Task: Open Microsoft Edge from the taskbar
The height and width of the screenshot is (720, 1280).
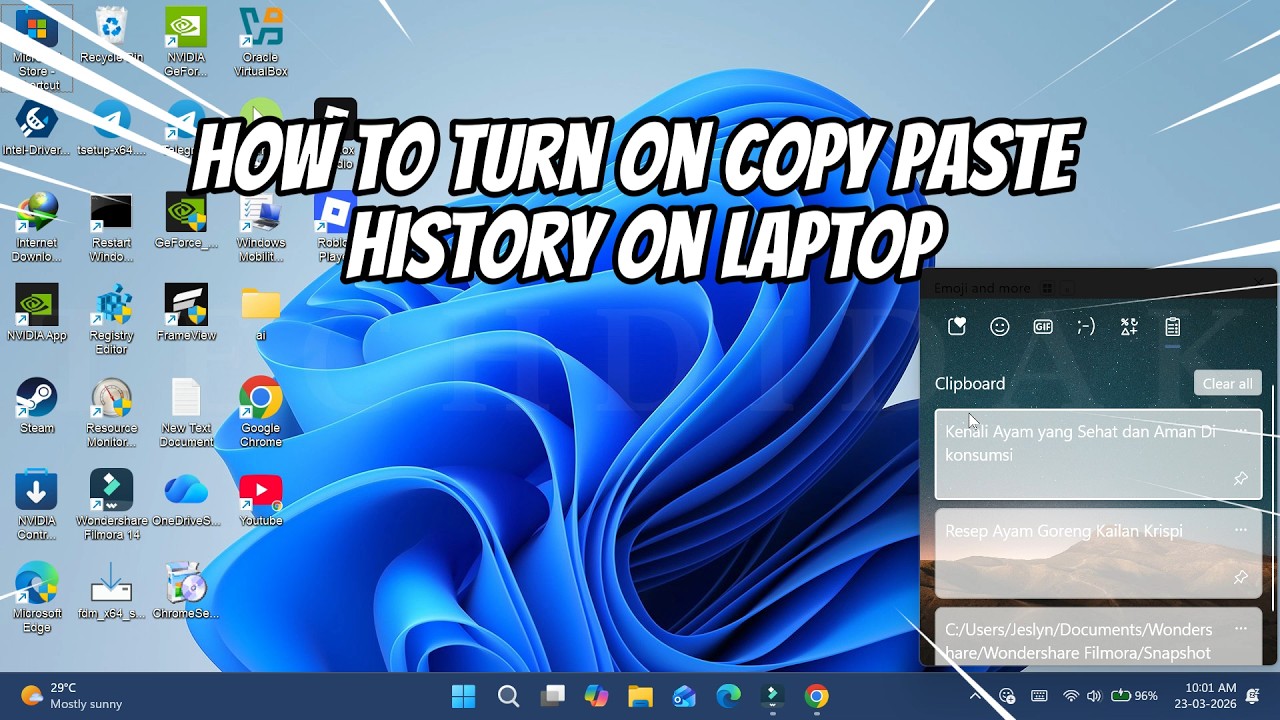Action: pyautogui.click(x=728, y=696)
